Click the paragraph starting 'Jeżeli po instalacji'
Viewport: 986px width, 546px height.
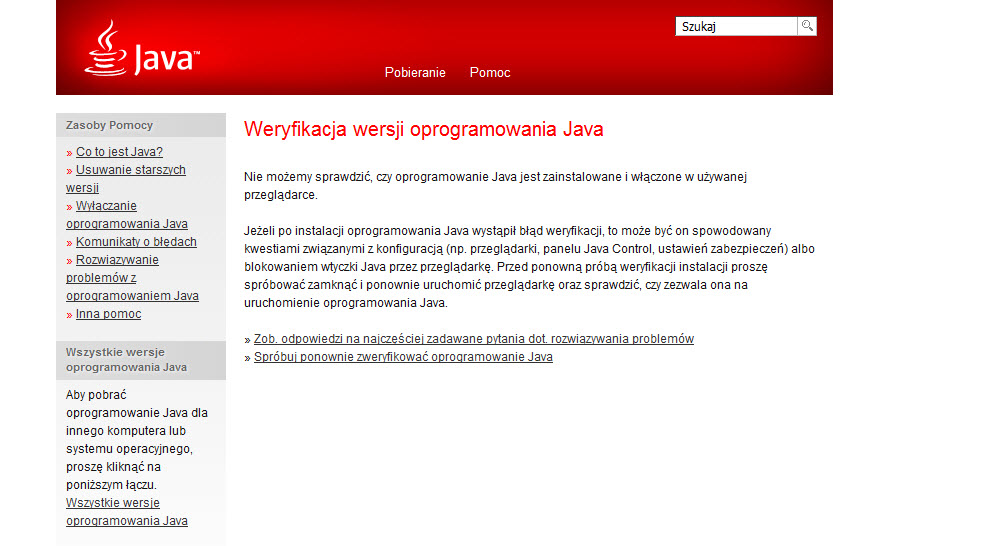tap(529, 267)
